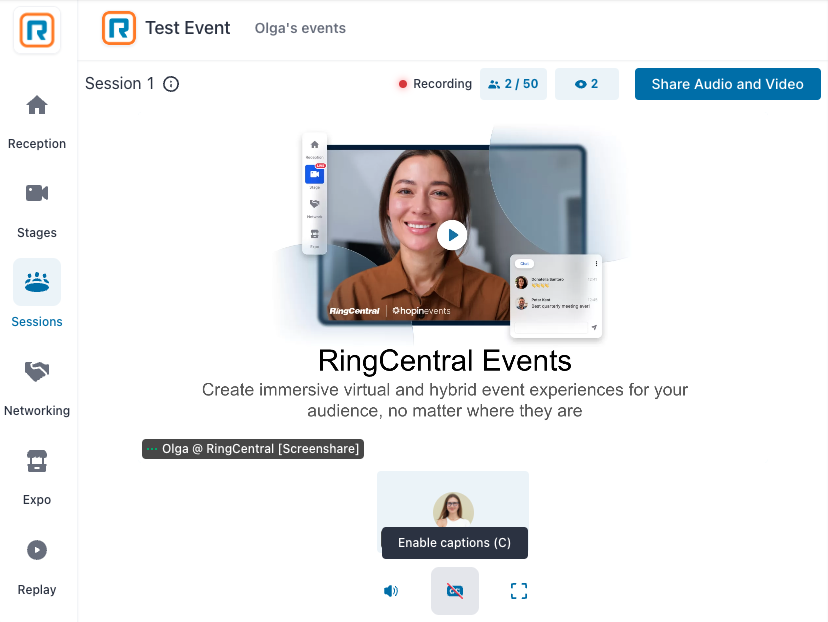Viewport: 828px width, 622px height.
Task: Click the Test Event title
Action: coord(188,28)
